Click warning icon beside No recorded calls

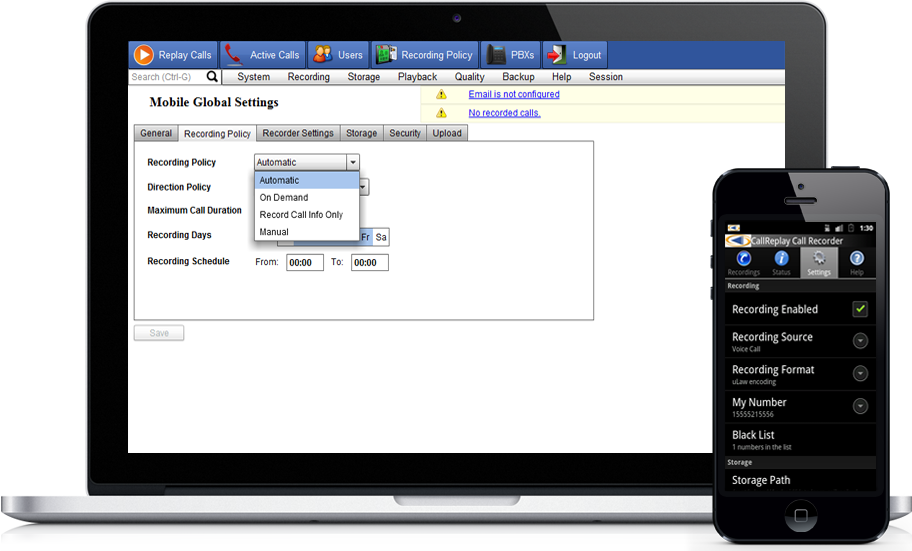tap(441, 113)
